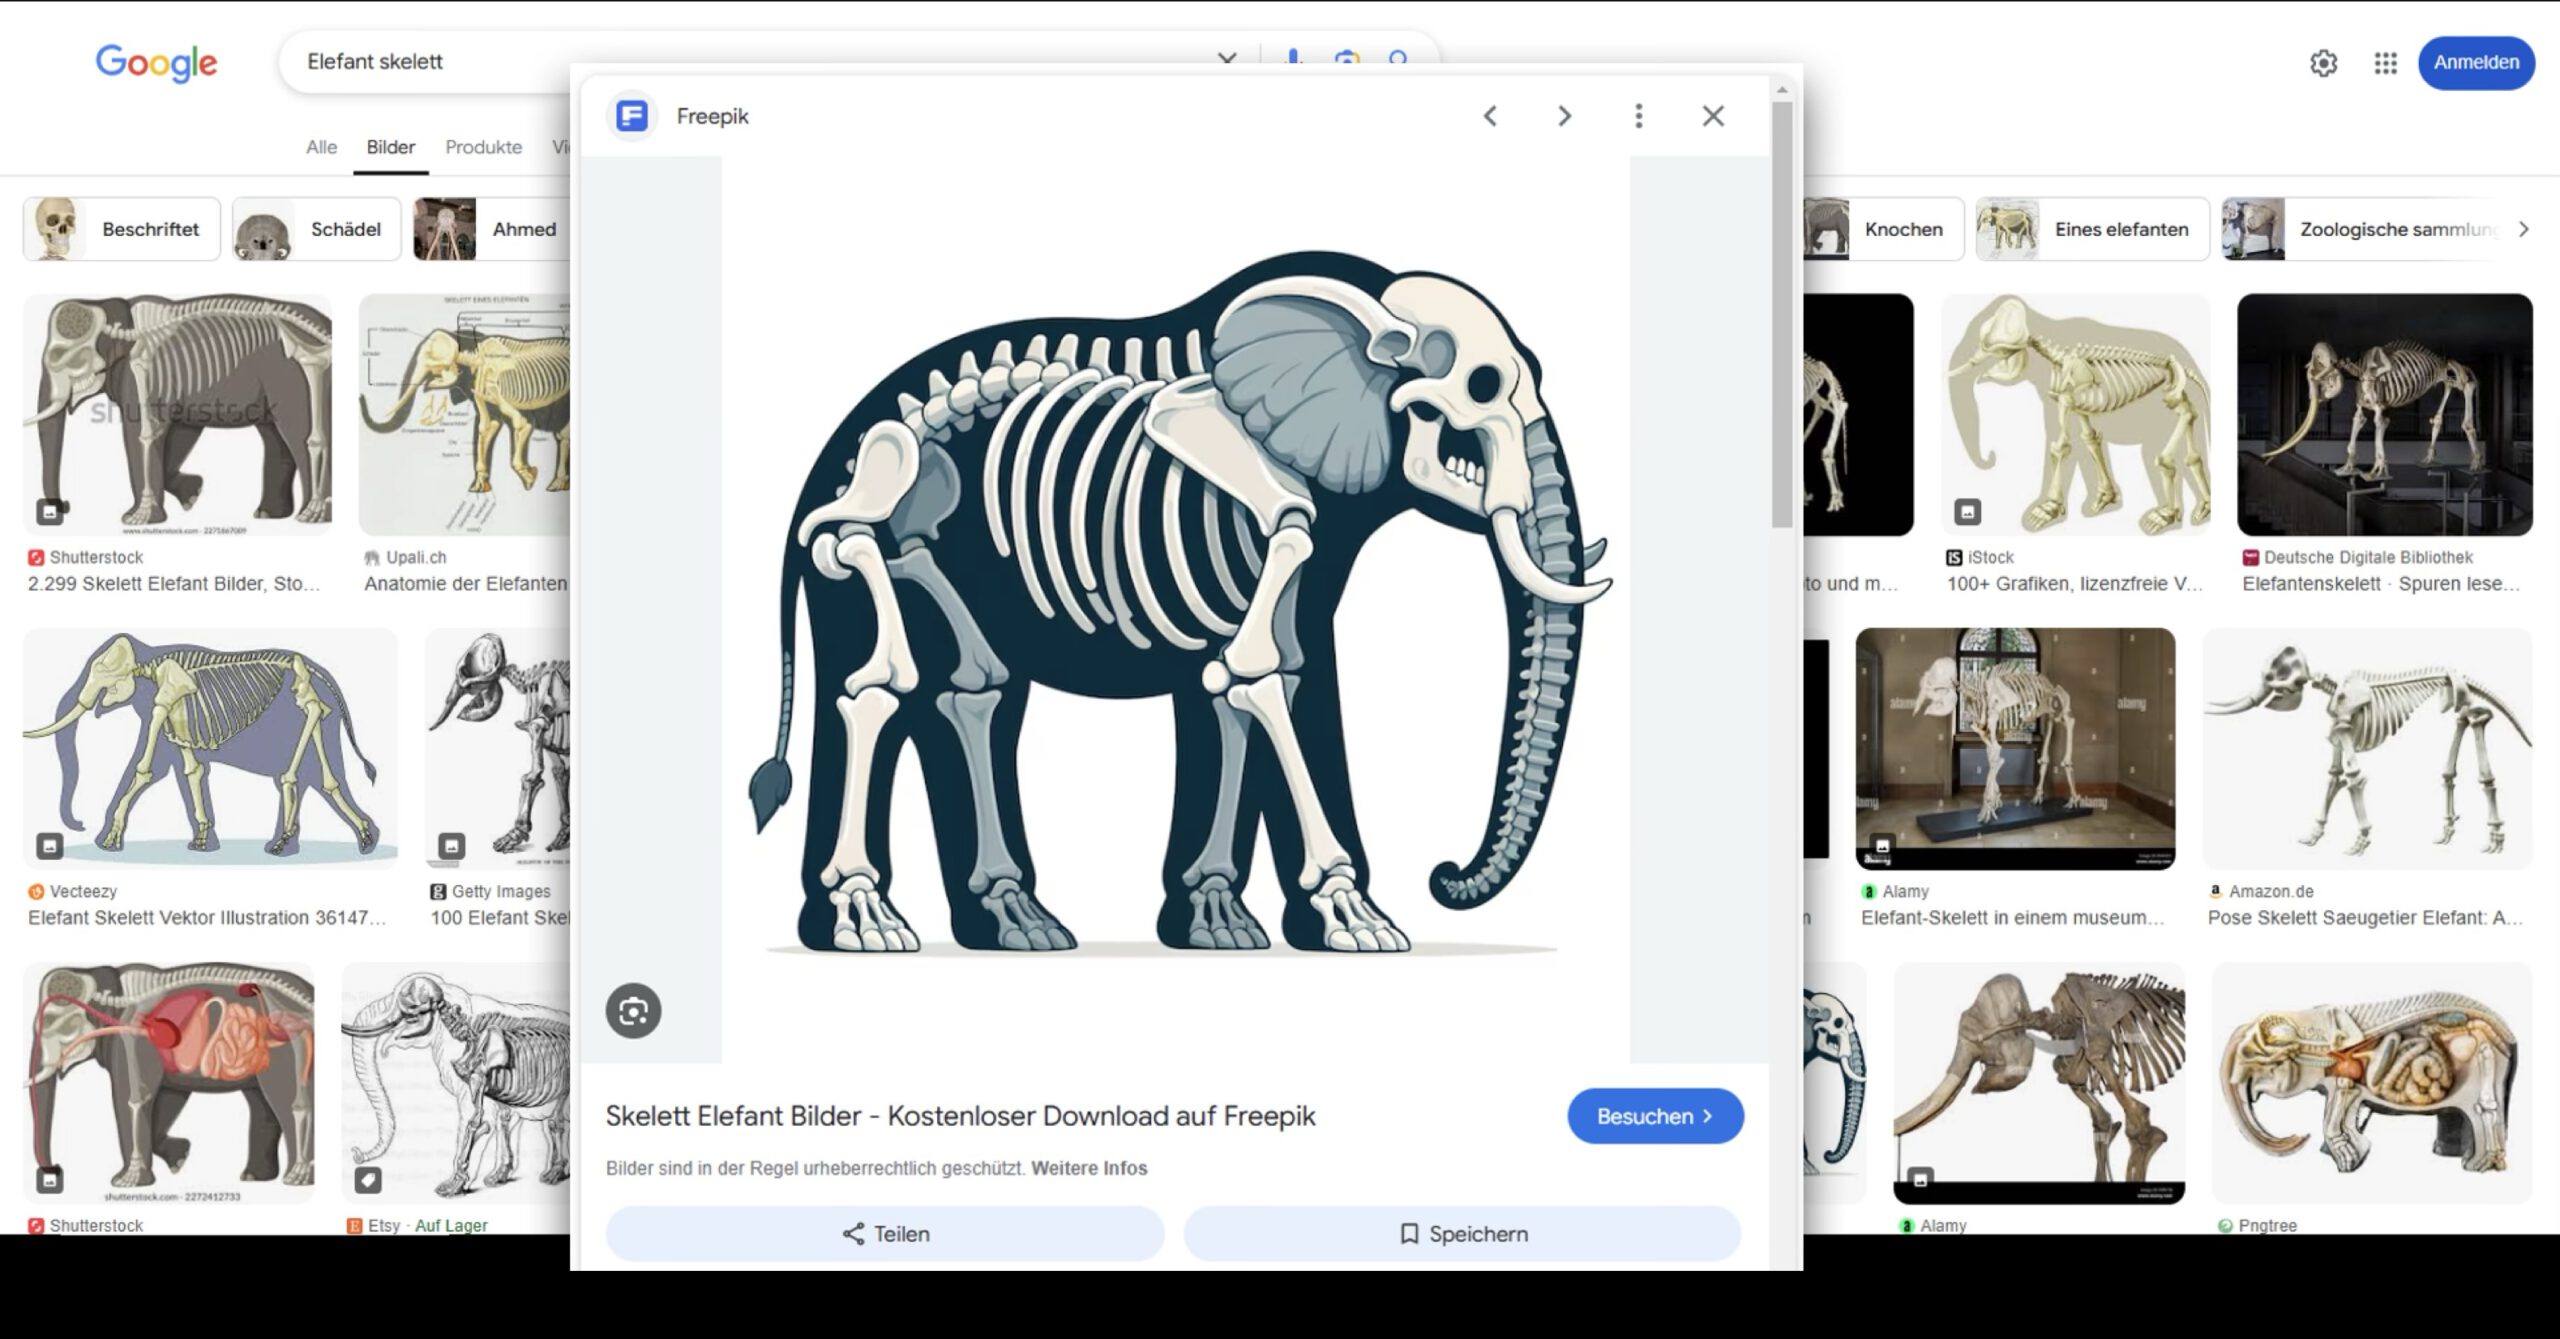This screenshot has height=1339, width=2560.
Task: Click 'Elefantenskelett · Spuren lese' title
Action: (2380, 584)
